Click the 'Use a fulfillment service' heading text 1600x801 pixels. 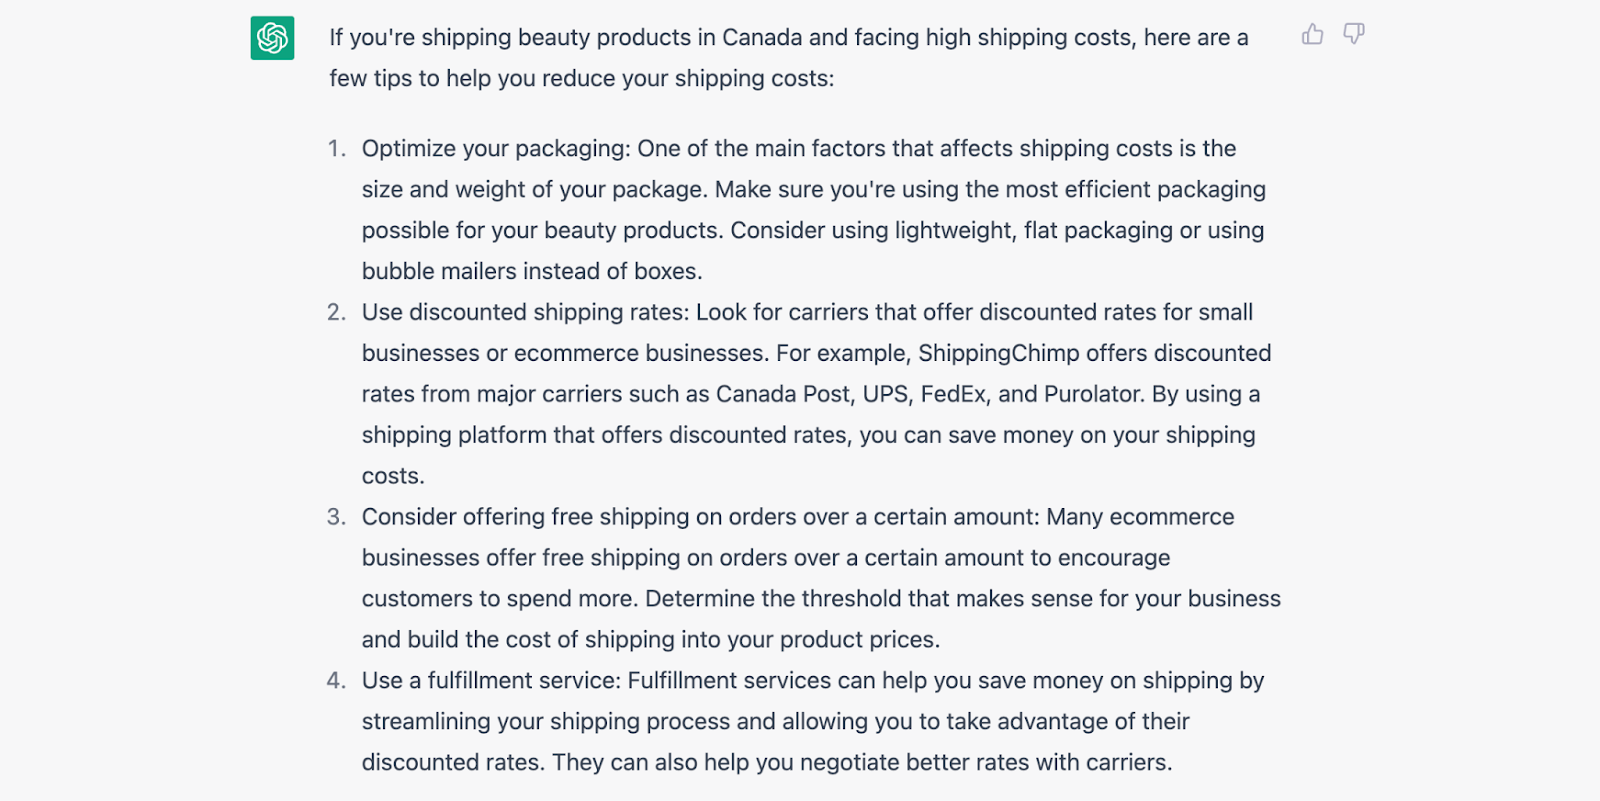click(491, 681)
